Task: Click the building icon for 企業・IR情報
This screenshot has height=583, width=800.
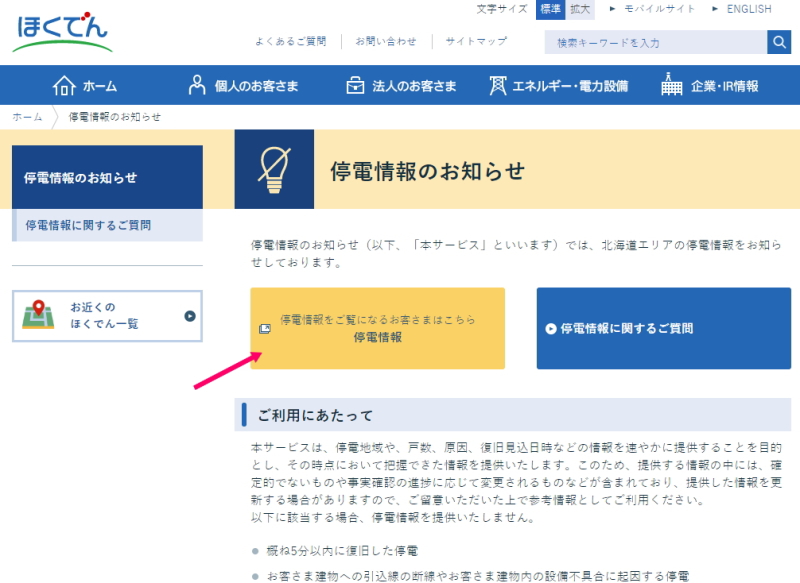Action: pos(672,86)
